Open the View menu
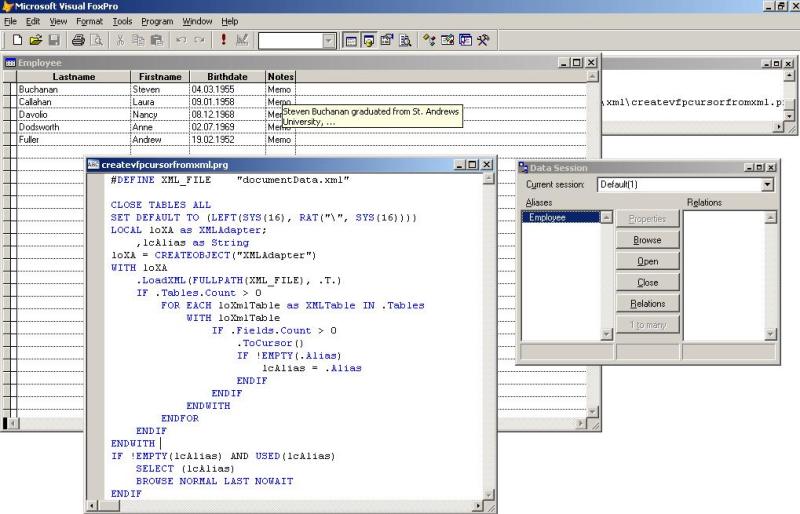800x514 pixels. 58,21
